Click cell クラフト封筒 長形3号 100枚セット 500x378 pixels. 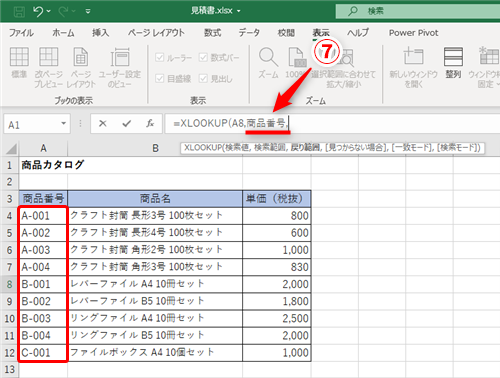click(155, 216)
